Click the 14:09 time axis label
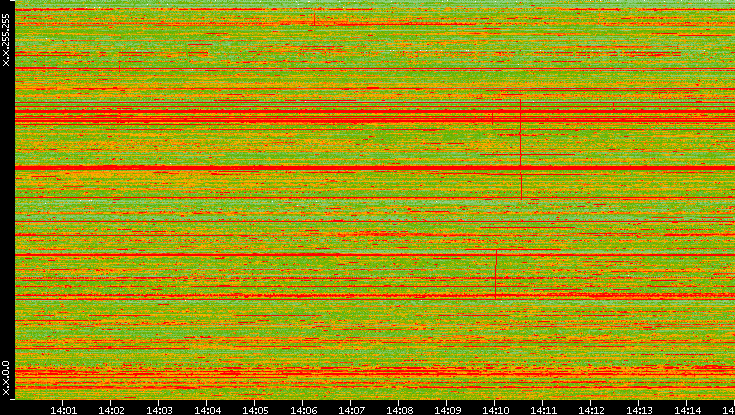Screen dimensions: 735x415 point(447,410)
